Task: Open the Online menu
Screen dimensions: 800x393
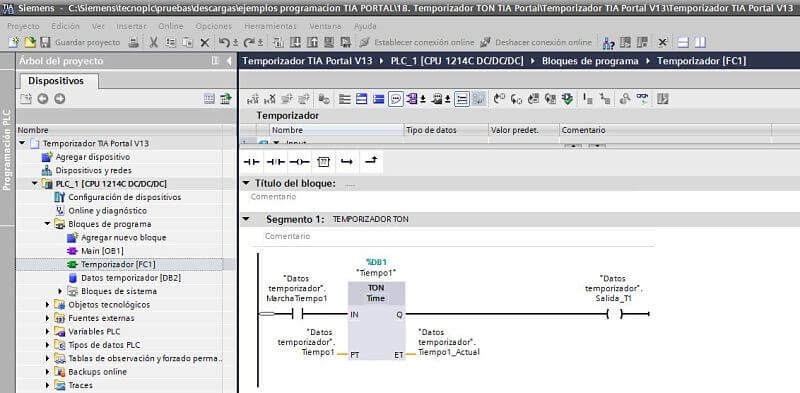Action: (x=170, y=26)
